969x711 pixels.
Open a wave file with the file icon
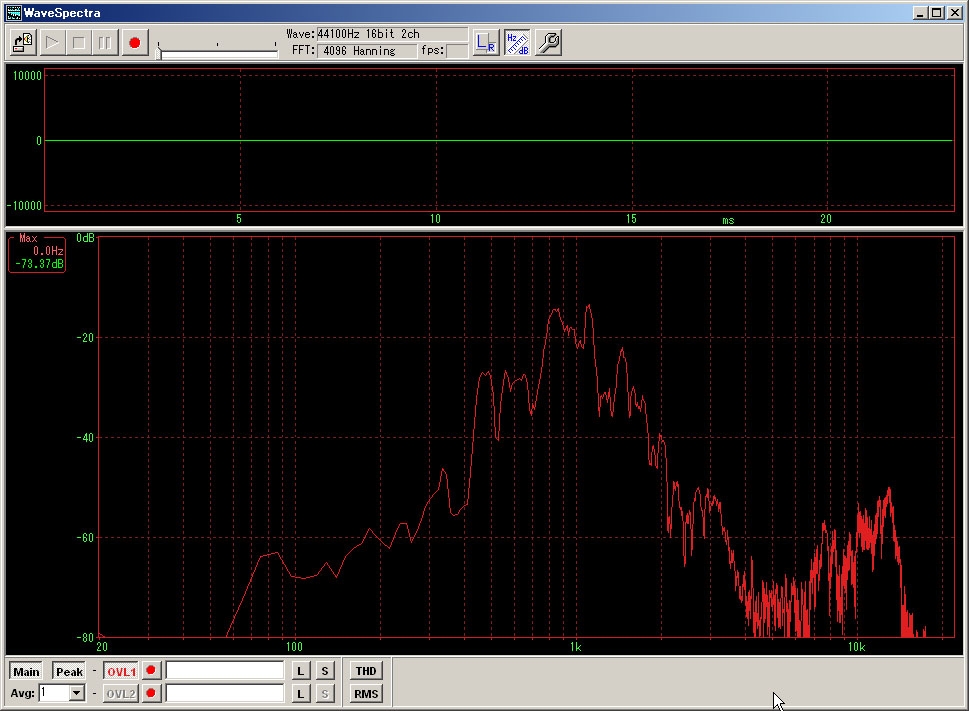pos(23,43)
